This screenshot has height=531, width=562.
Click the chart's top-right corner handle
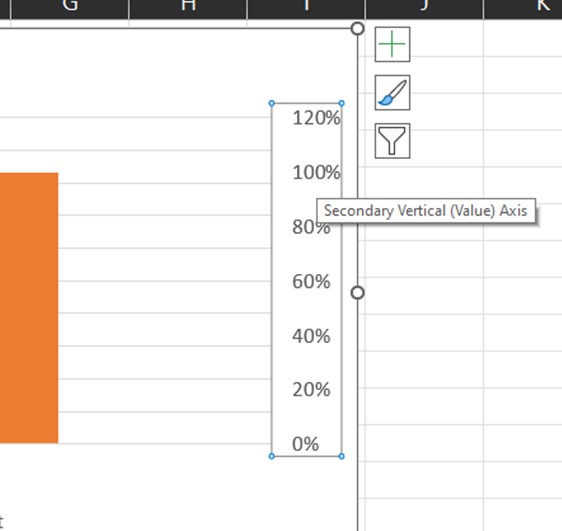[x=357, y=29]
